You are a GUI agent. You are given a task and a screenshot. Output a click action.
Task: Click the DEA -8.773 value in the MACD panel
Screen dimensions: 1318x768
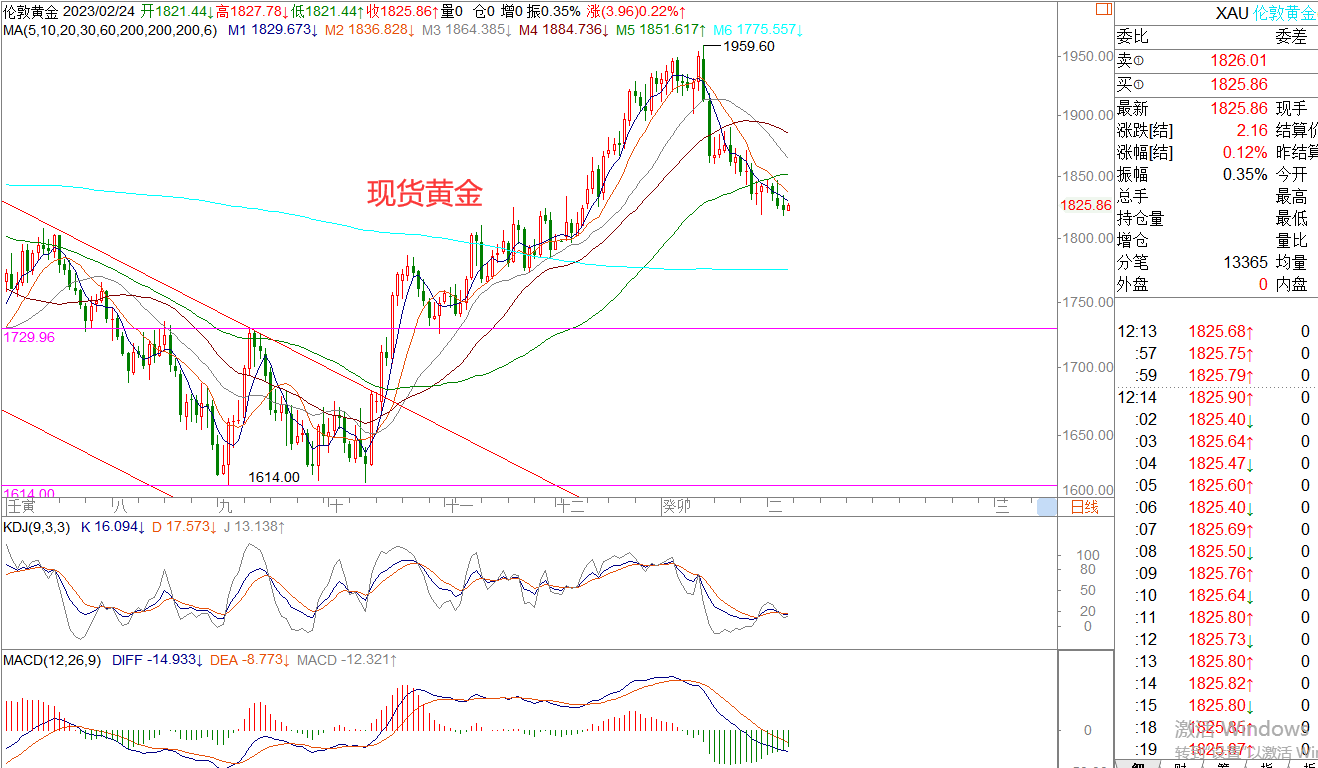pos(250,660)
